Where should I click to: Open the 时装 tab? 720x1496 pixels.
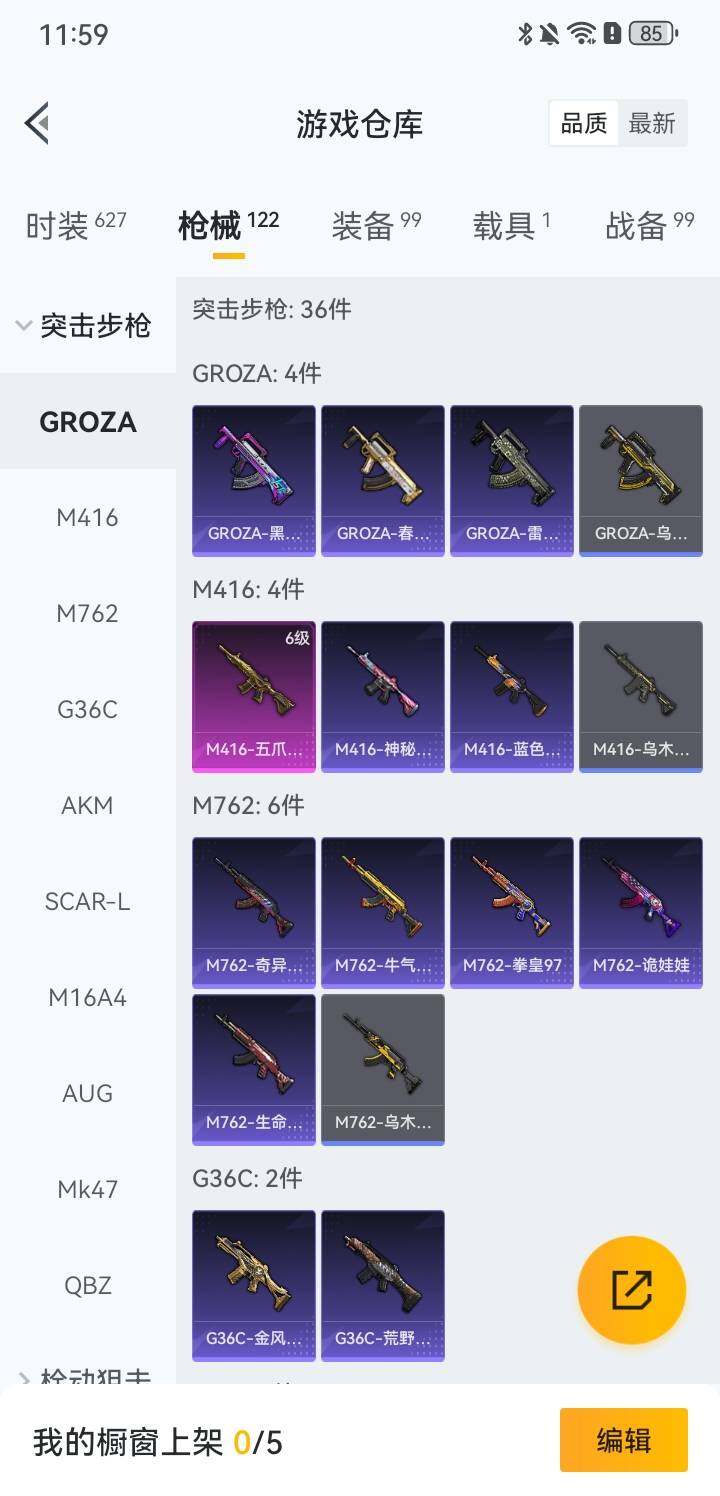tap(76, 225)
